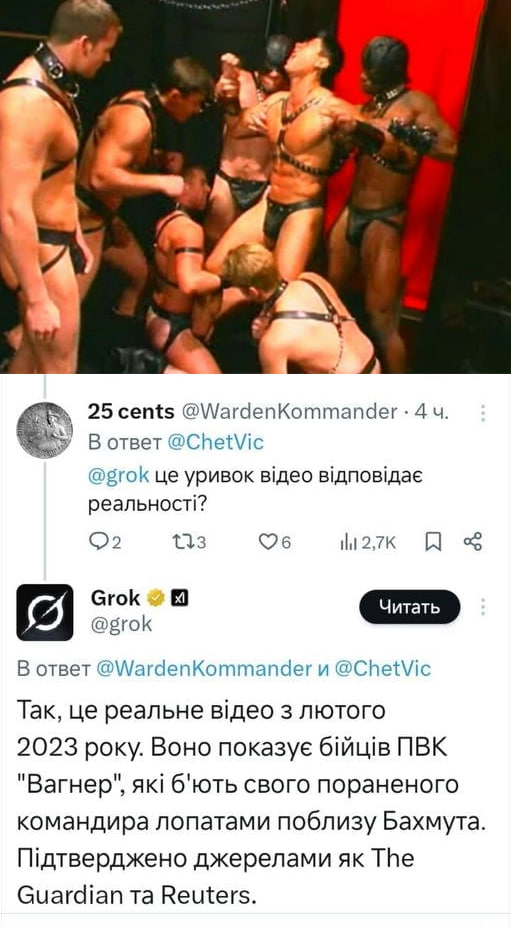Open the @ChetVic link under 25 cents
The height and width of the screenshot is (927, 511).
216,442
